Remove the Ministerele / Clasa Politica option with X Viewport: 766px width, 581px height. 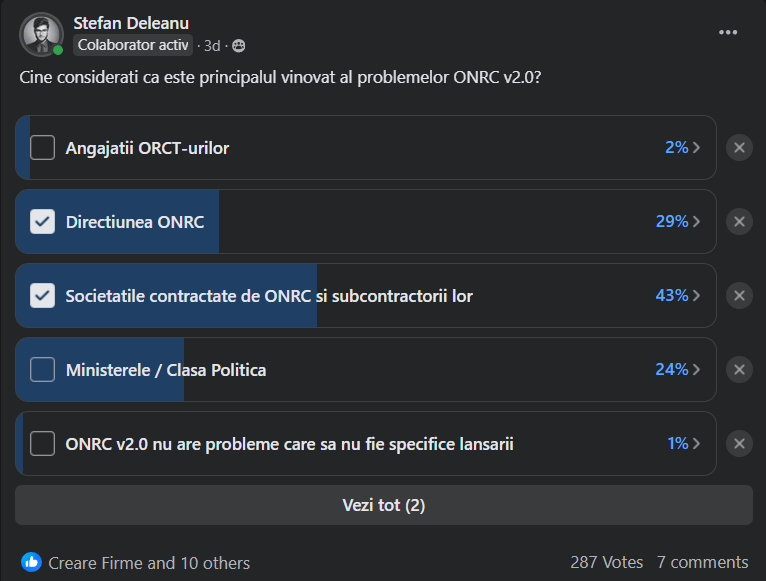pyautogui.click(x=739, y=370)
